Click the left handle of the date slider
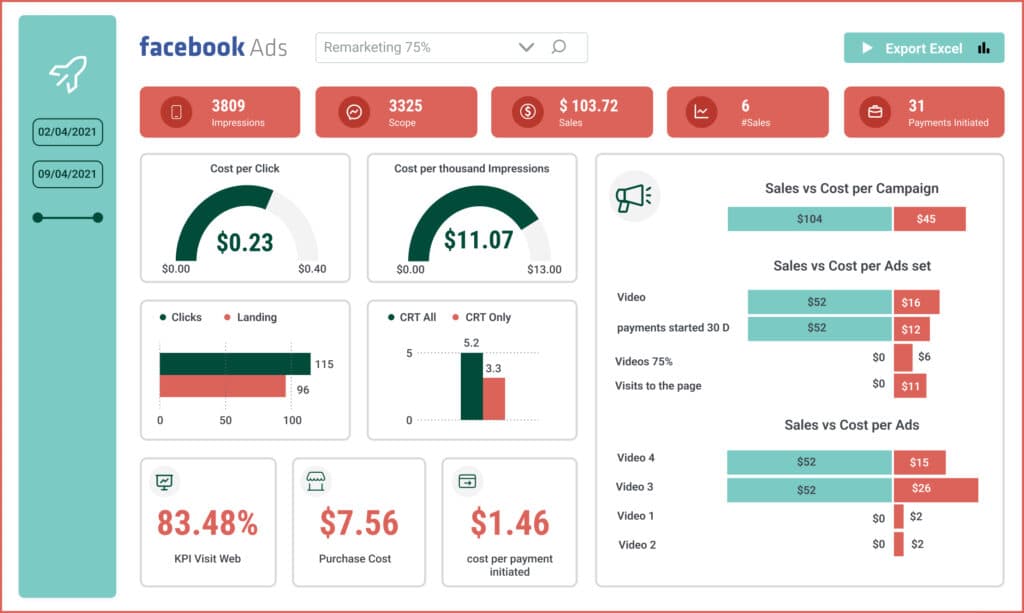This screenshot has width=1024, height=613. 38,217
